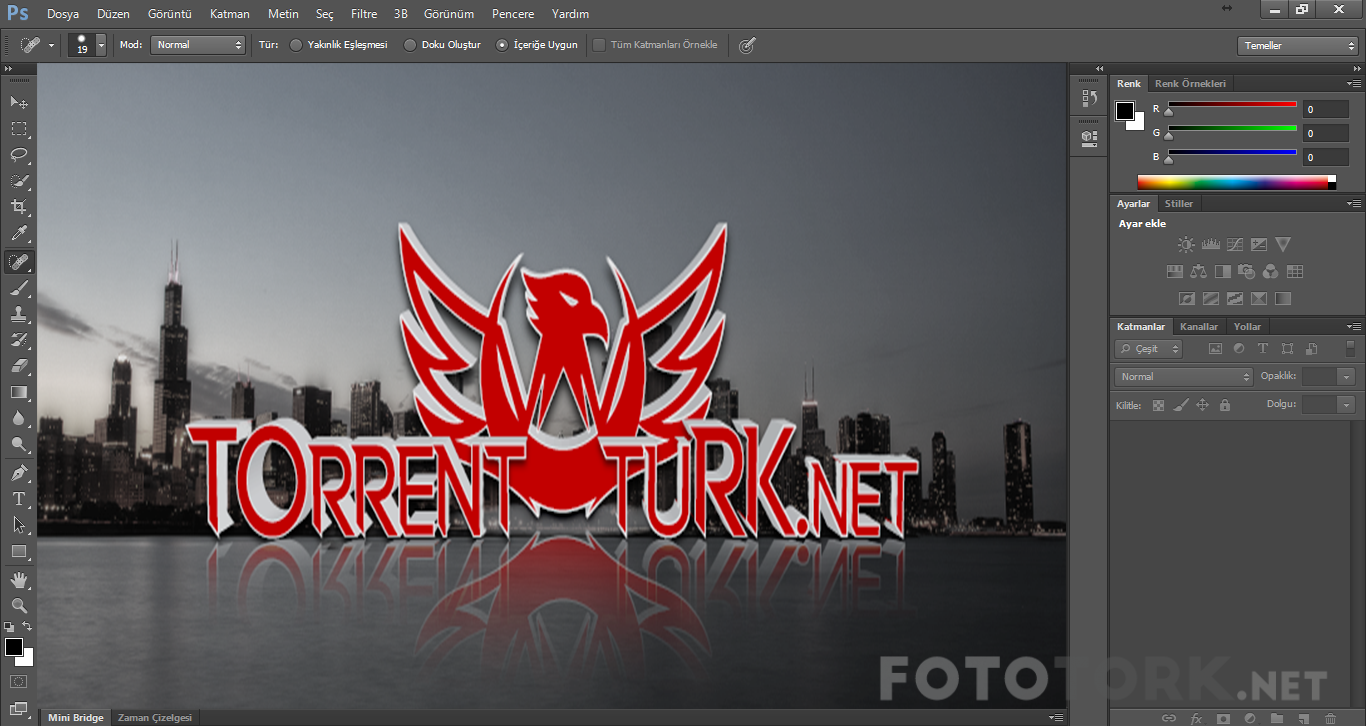Select the Spot Healing Brush tool
Screen dimensions: 1366x726
(x=19, y=262)
